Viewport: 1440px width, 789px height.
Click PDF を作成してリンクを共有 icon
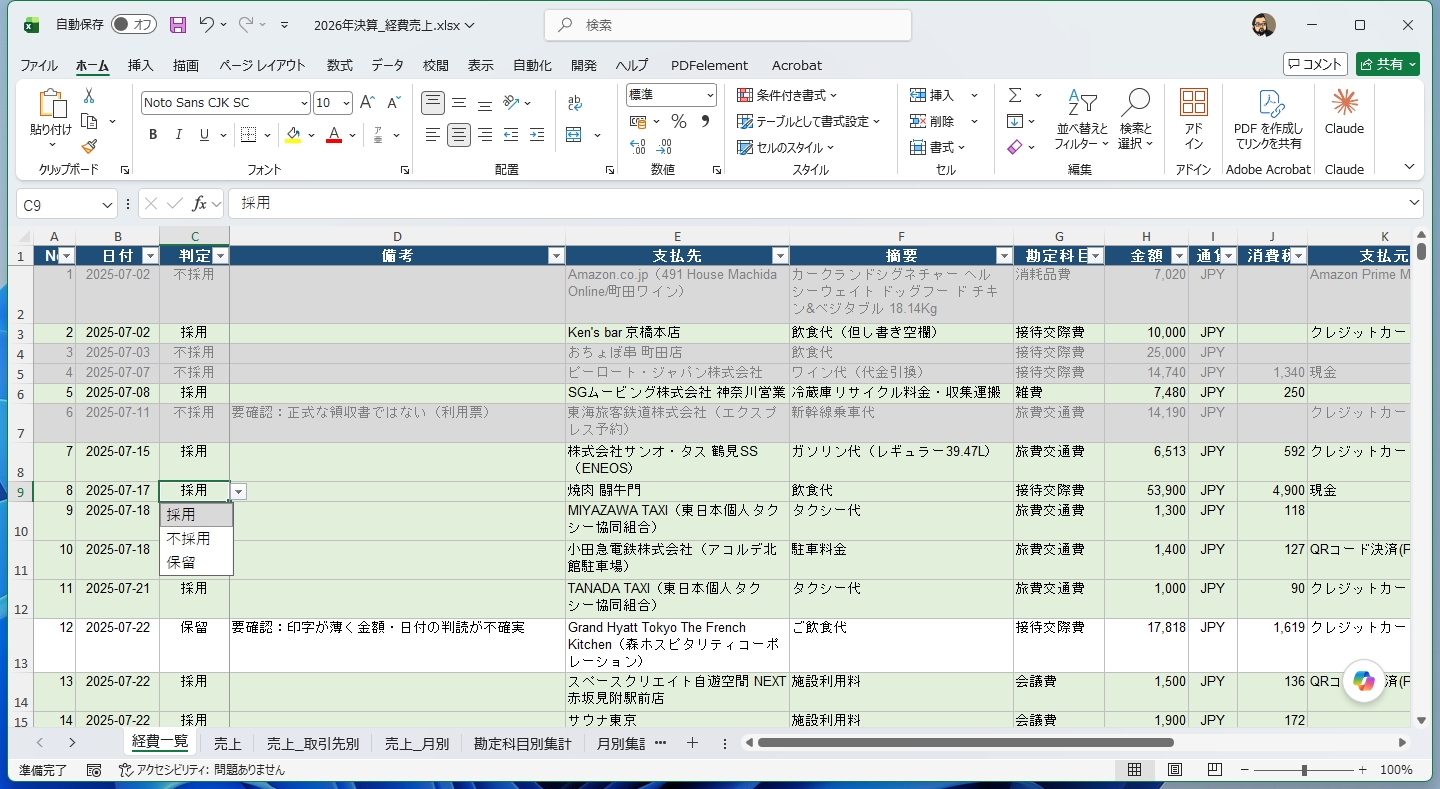[x=1269, y=120]
